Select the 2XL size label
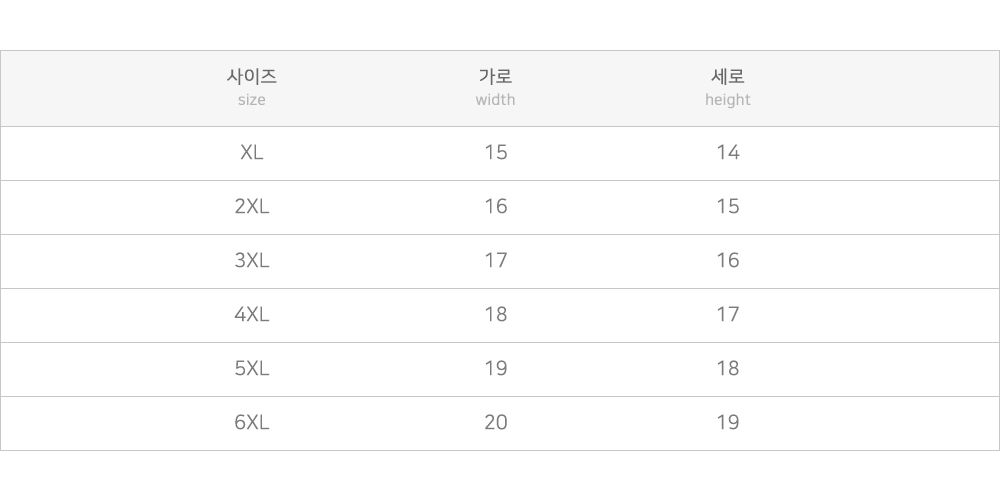 click(252, 207)
